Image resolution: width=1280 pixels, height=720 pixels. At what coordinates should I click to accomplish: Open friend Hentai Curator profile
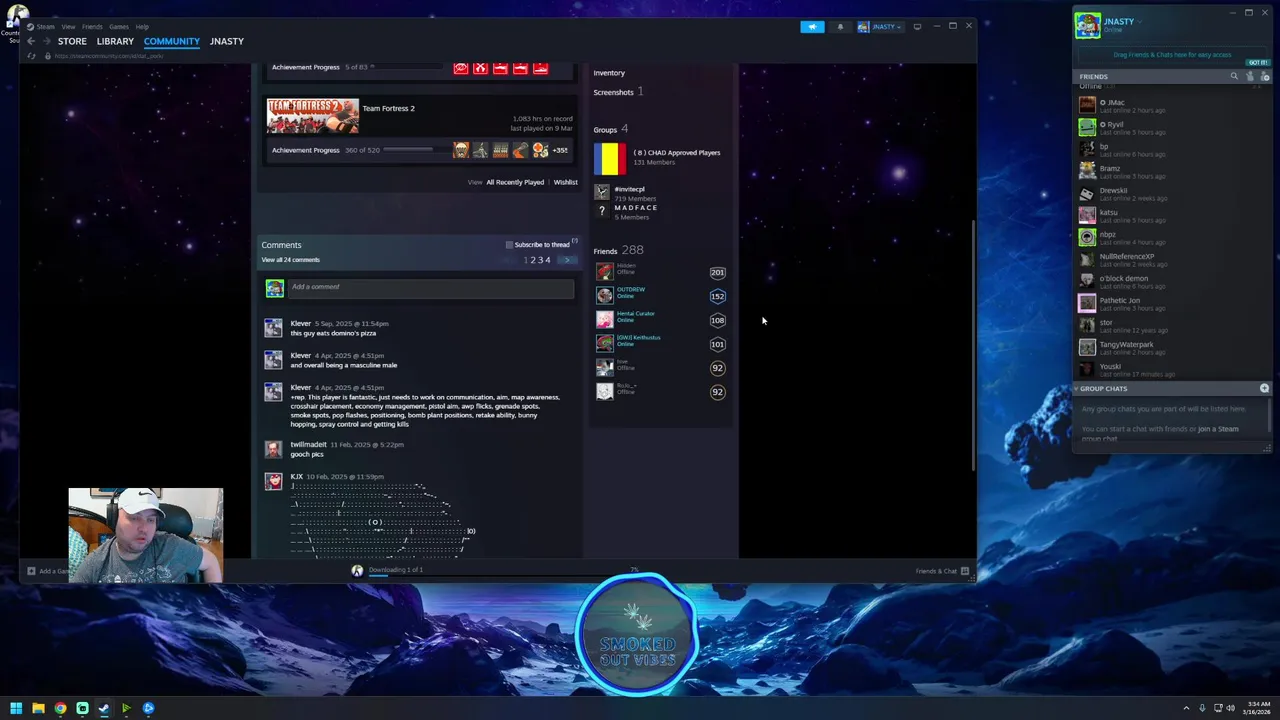635,314
